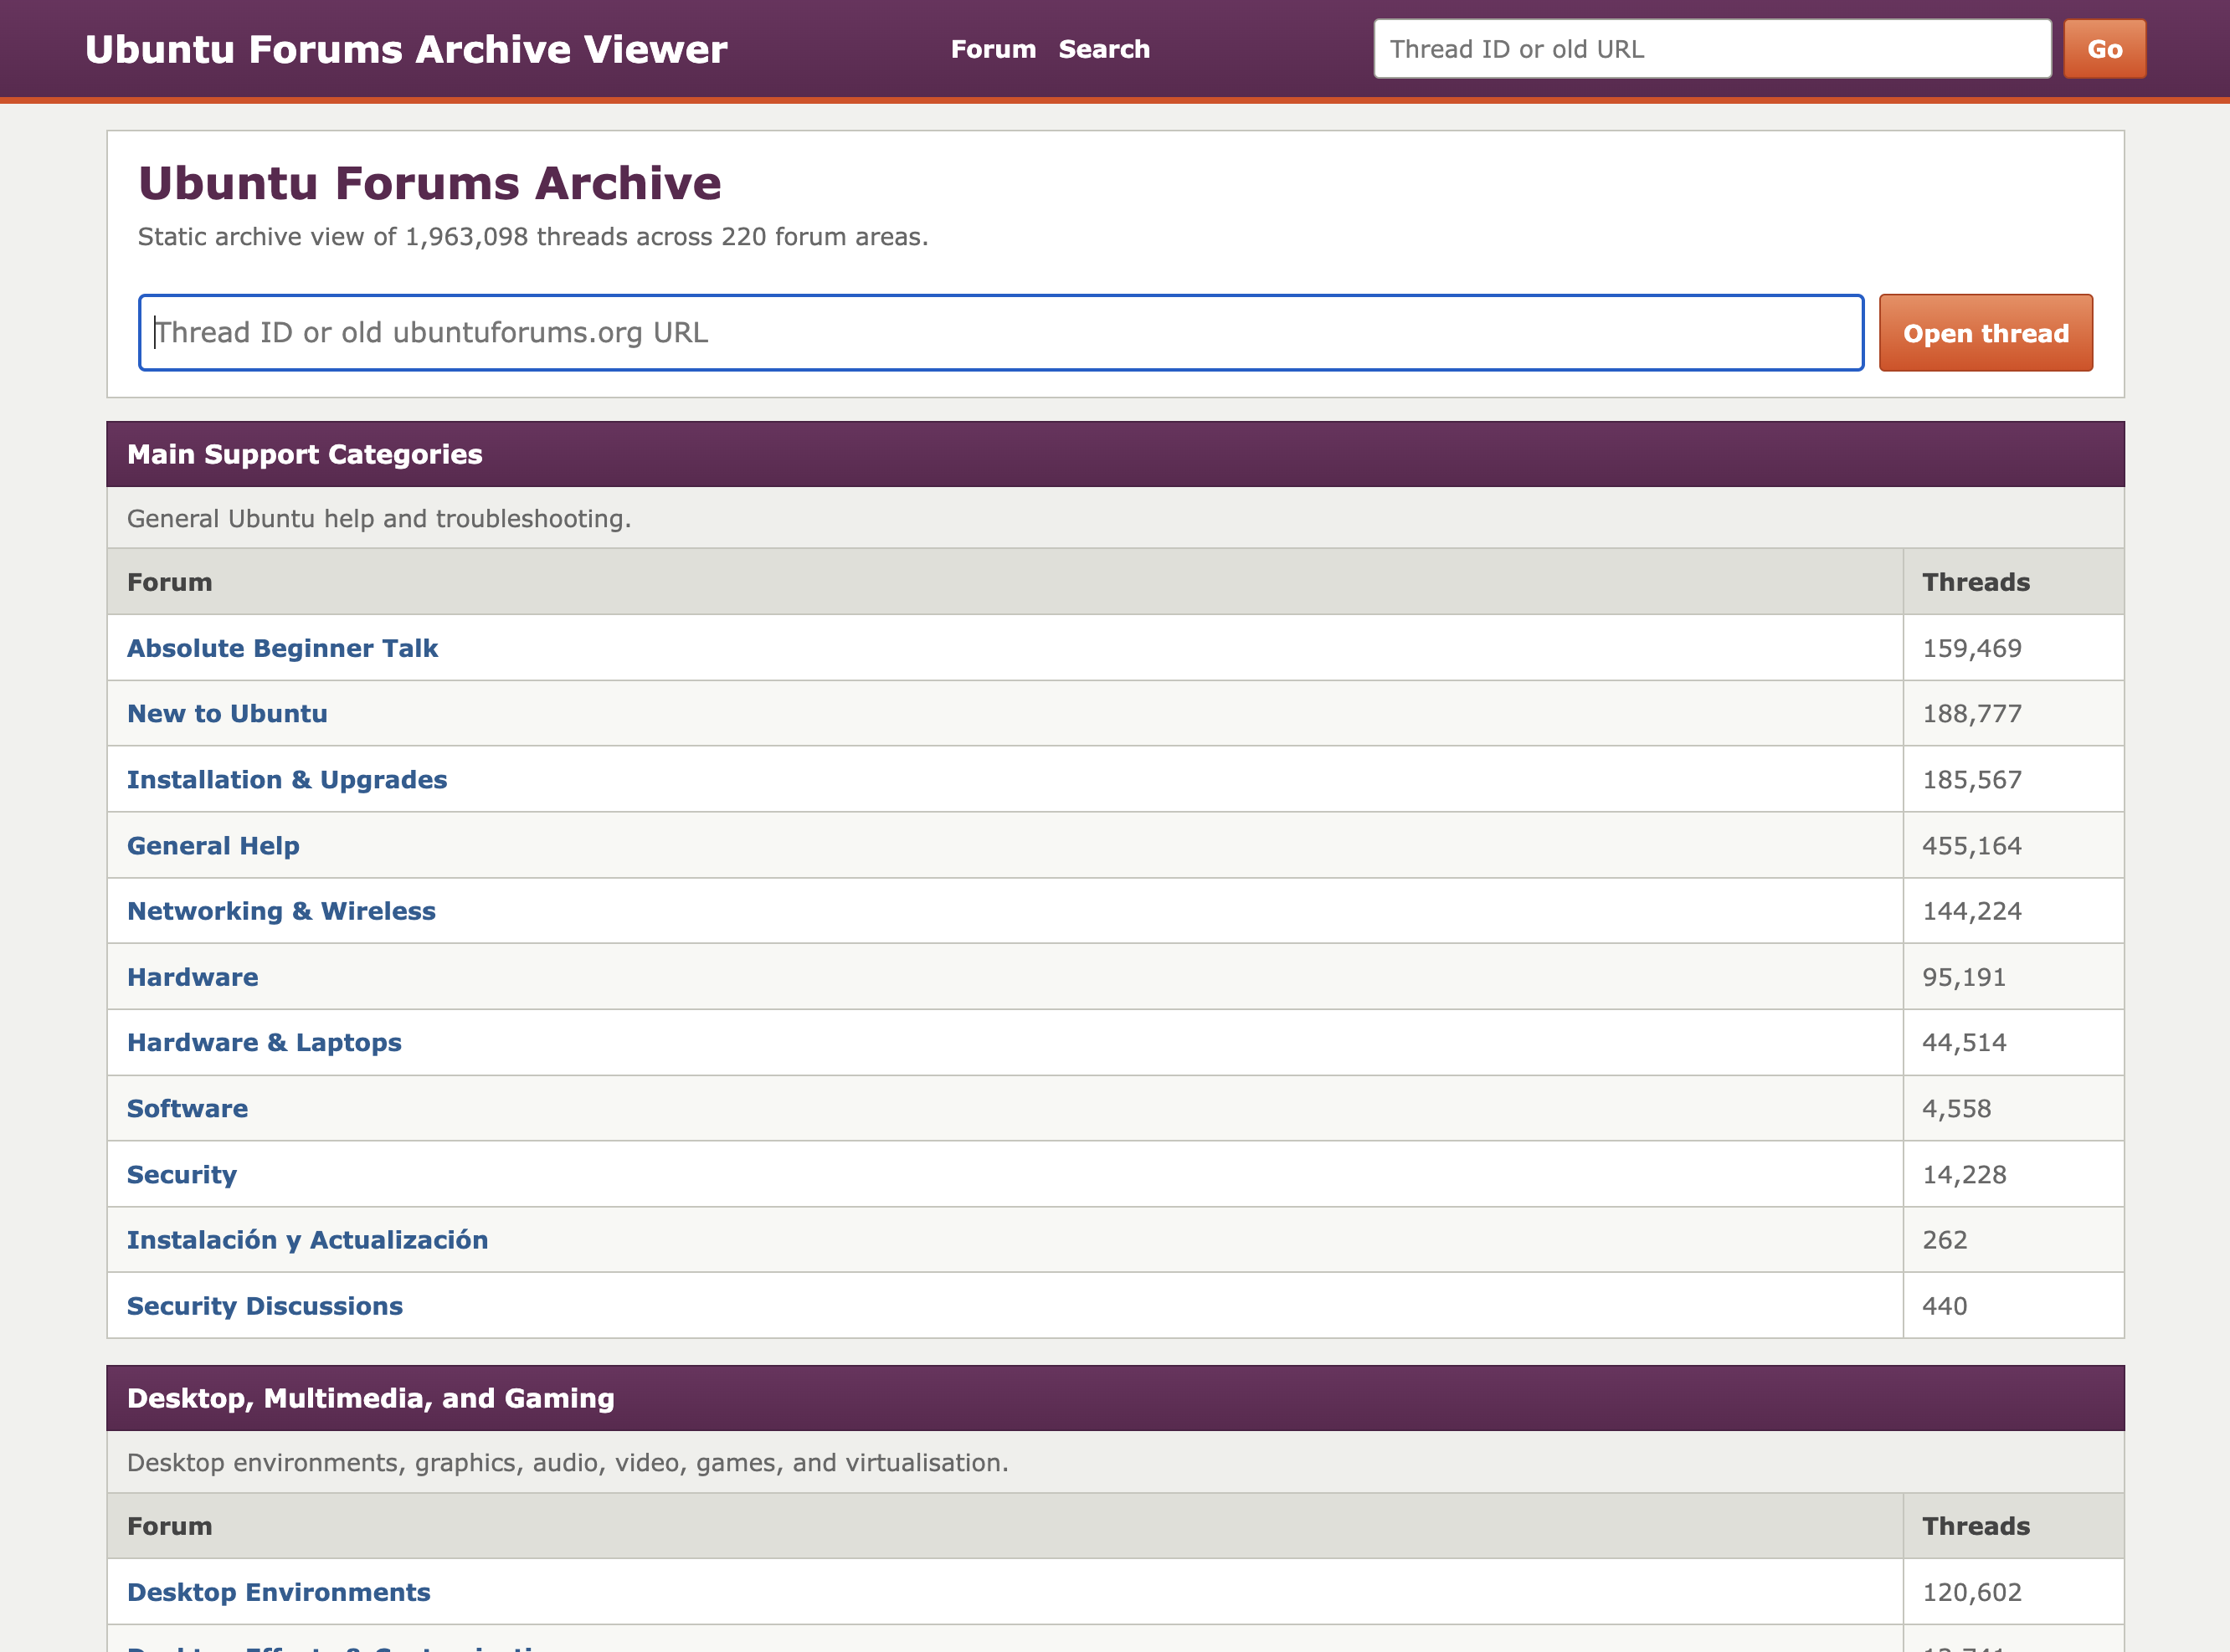Open the Installation & Upgrades forum
2230x1652 pixels.
point(287,780)
